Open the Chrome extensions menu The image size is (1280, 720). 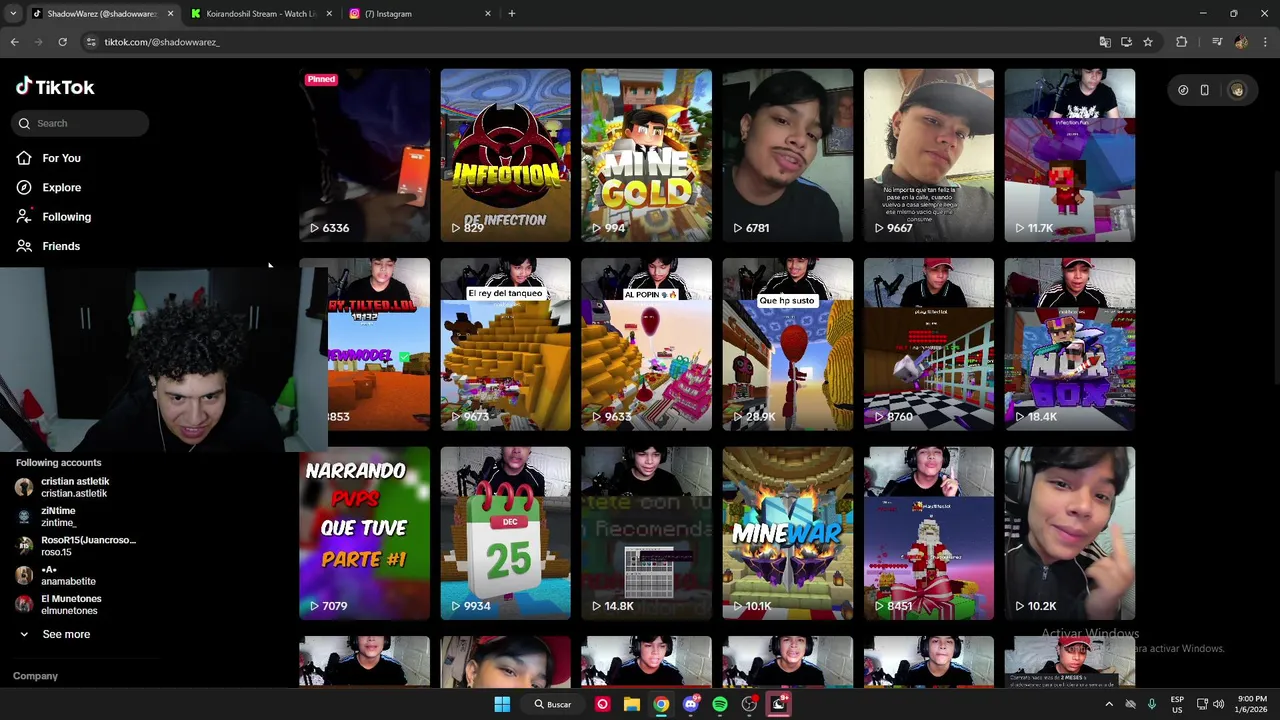coord(1182,42)
